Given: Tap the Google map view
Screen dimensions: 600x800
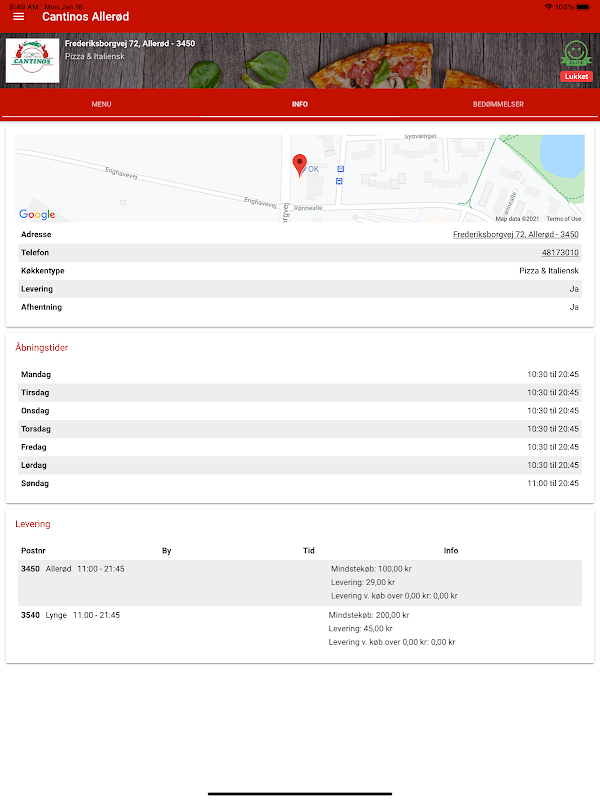Looking at the screenshot, I should click(x=300, y=179).
